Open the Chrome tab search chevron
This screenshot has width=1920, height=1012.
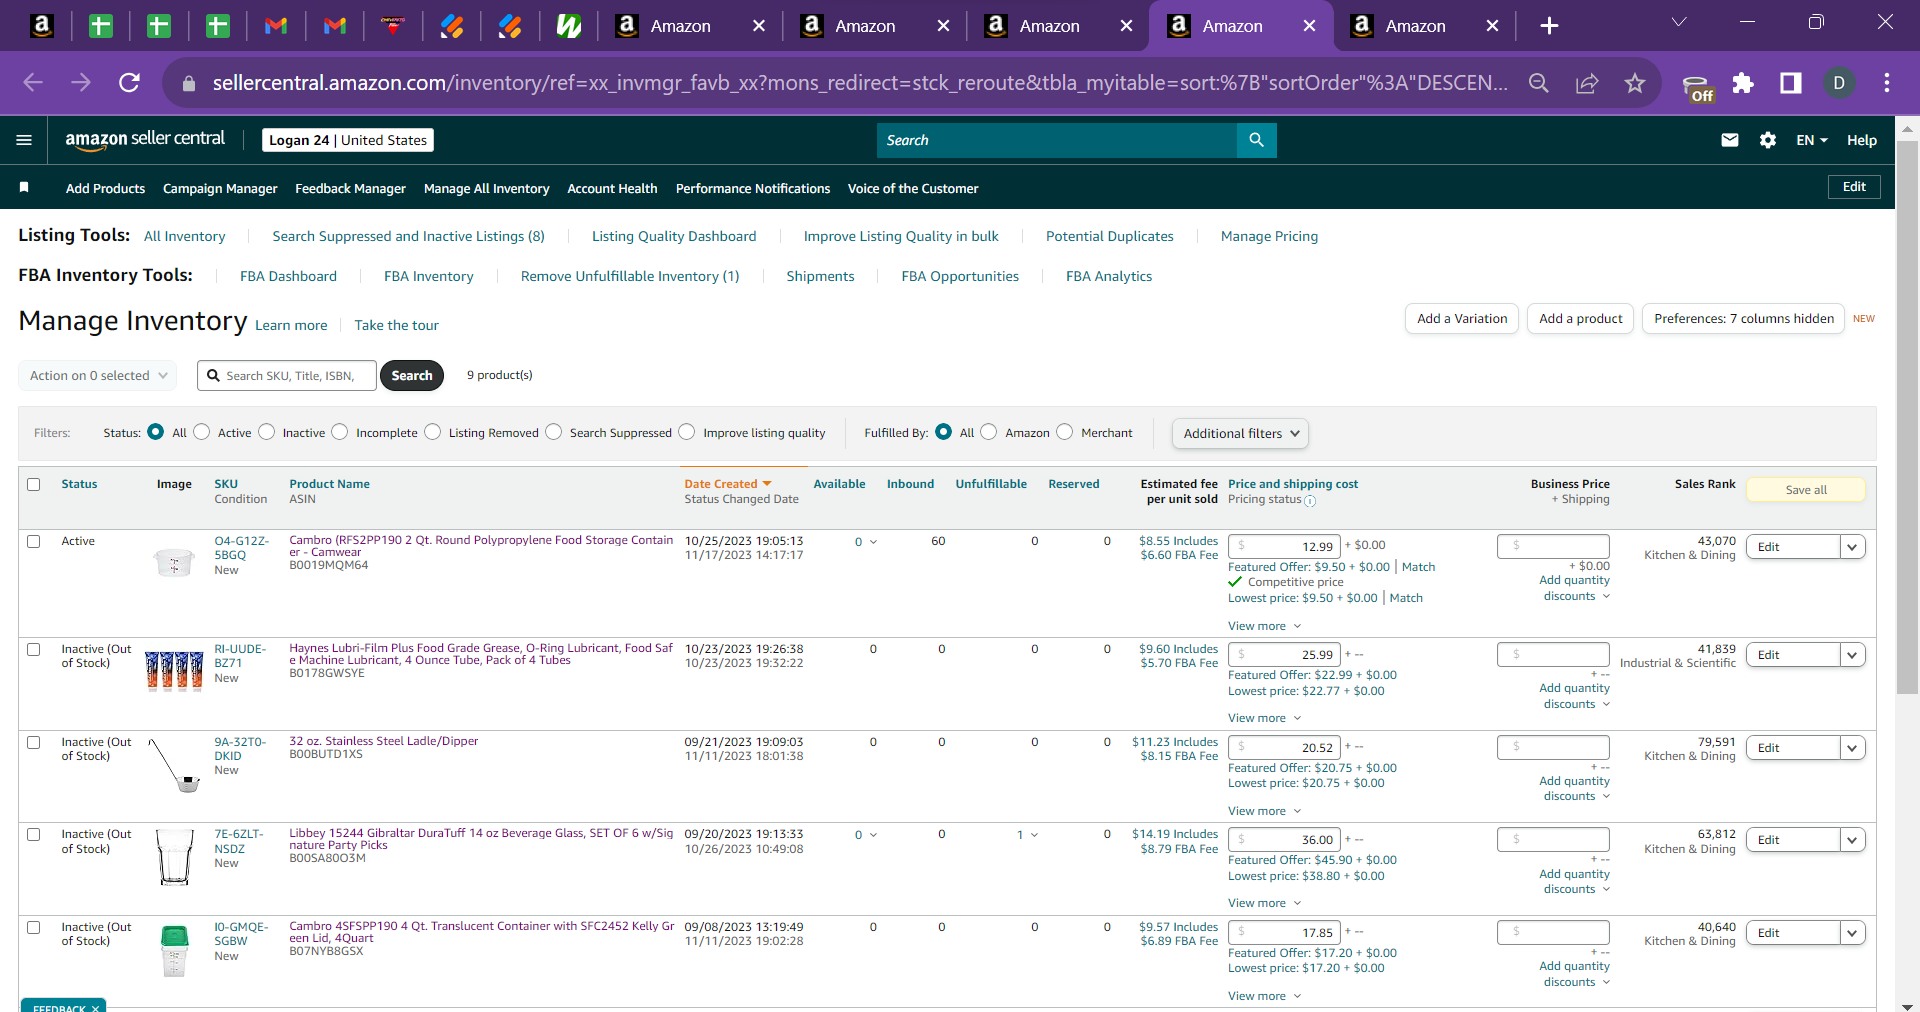click(x=1679, y=22)
